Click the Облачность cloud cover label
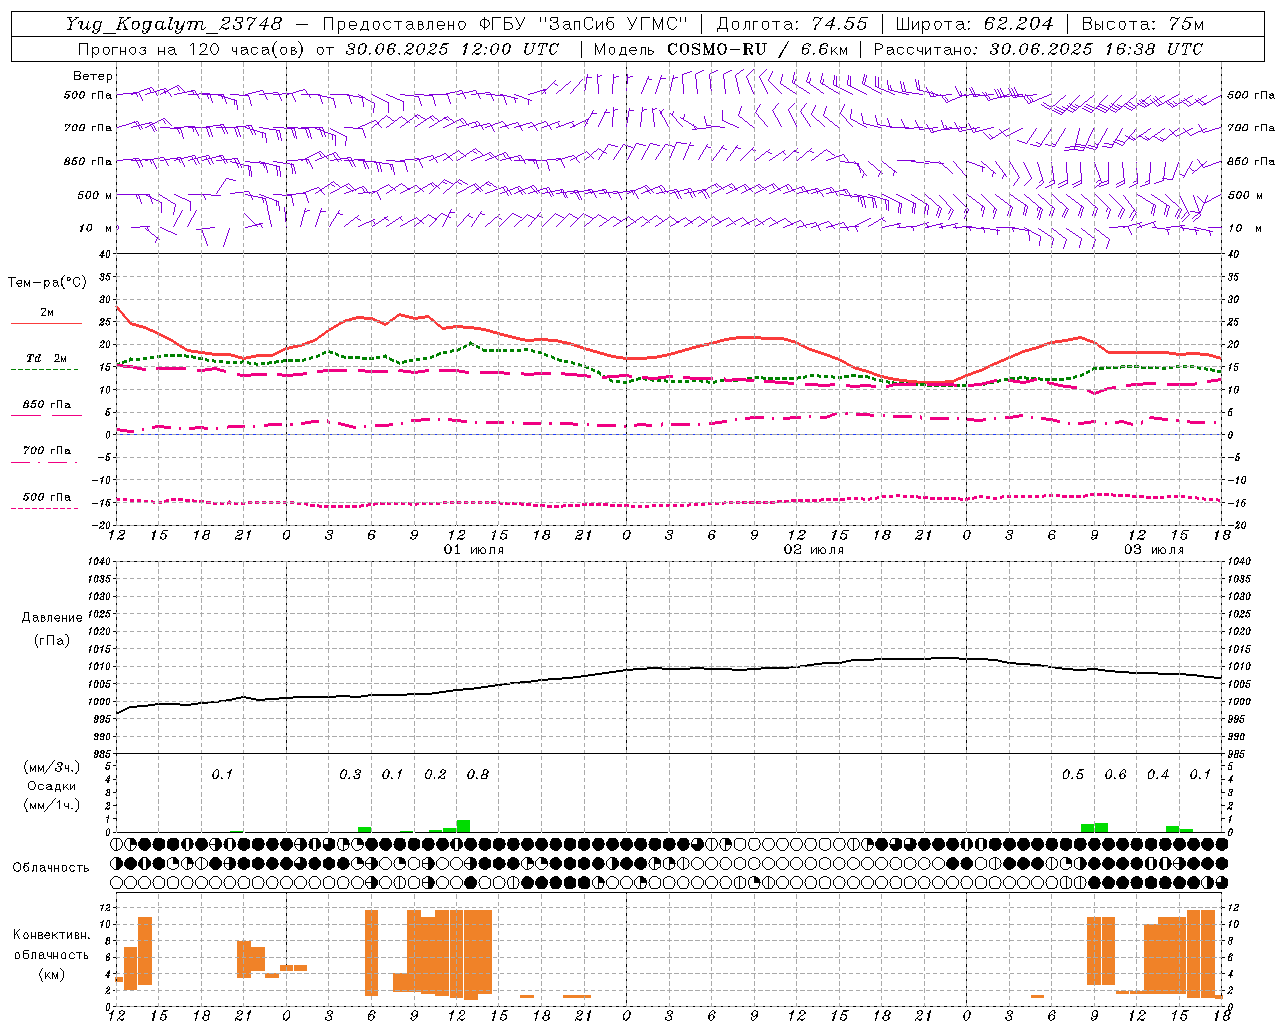The height and width of the screenshot is (1024, 1280). pyautogui.click(x=51, y=867)
